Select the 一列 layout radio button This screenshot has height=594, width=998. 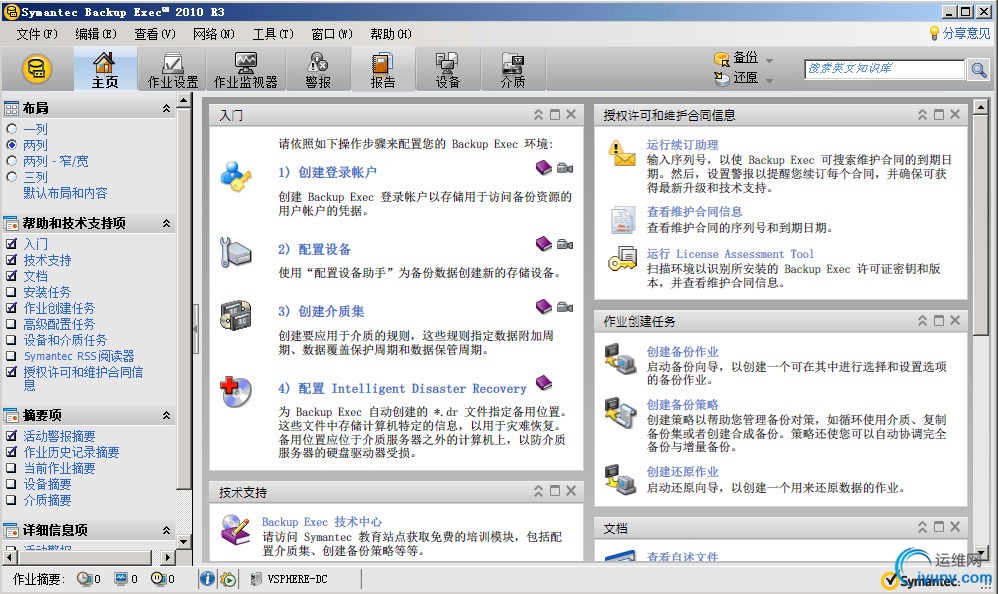(x=11, y=129)
